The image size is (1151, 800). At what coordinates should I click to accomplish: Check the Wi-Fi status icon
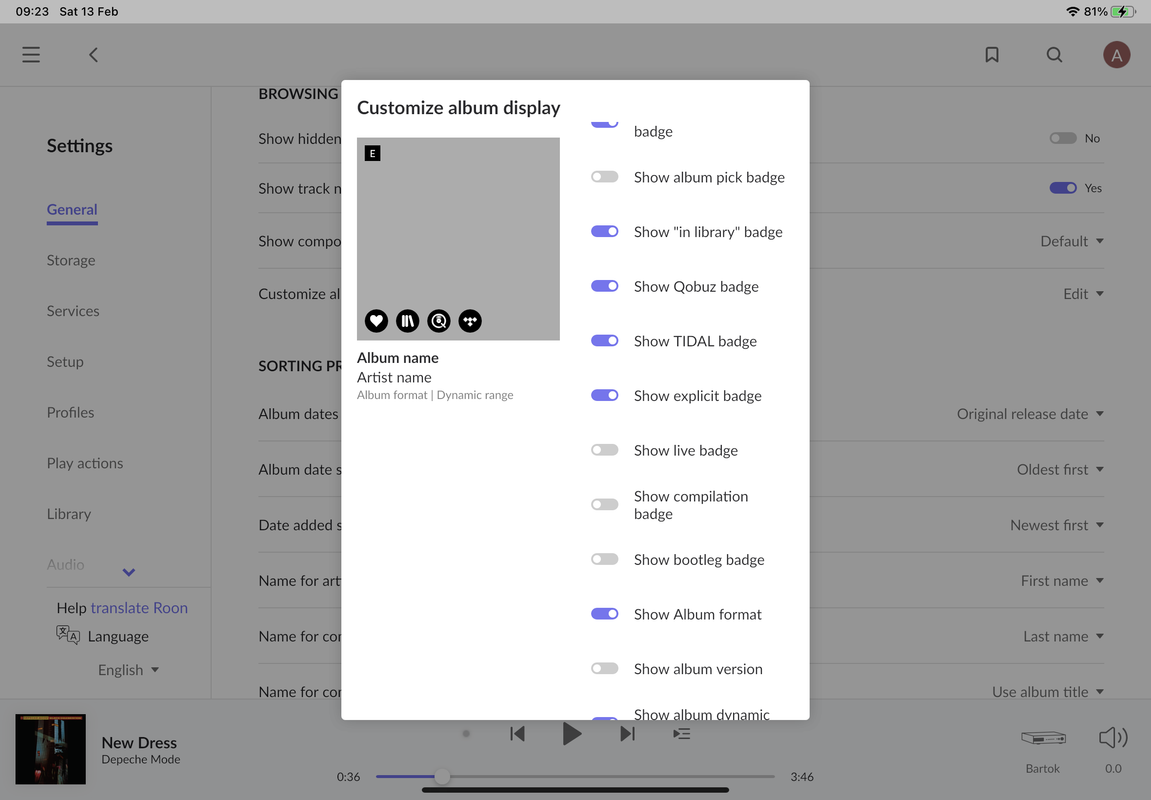pyautogui.click(x=1072, y=12)
